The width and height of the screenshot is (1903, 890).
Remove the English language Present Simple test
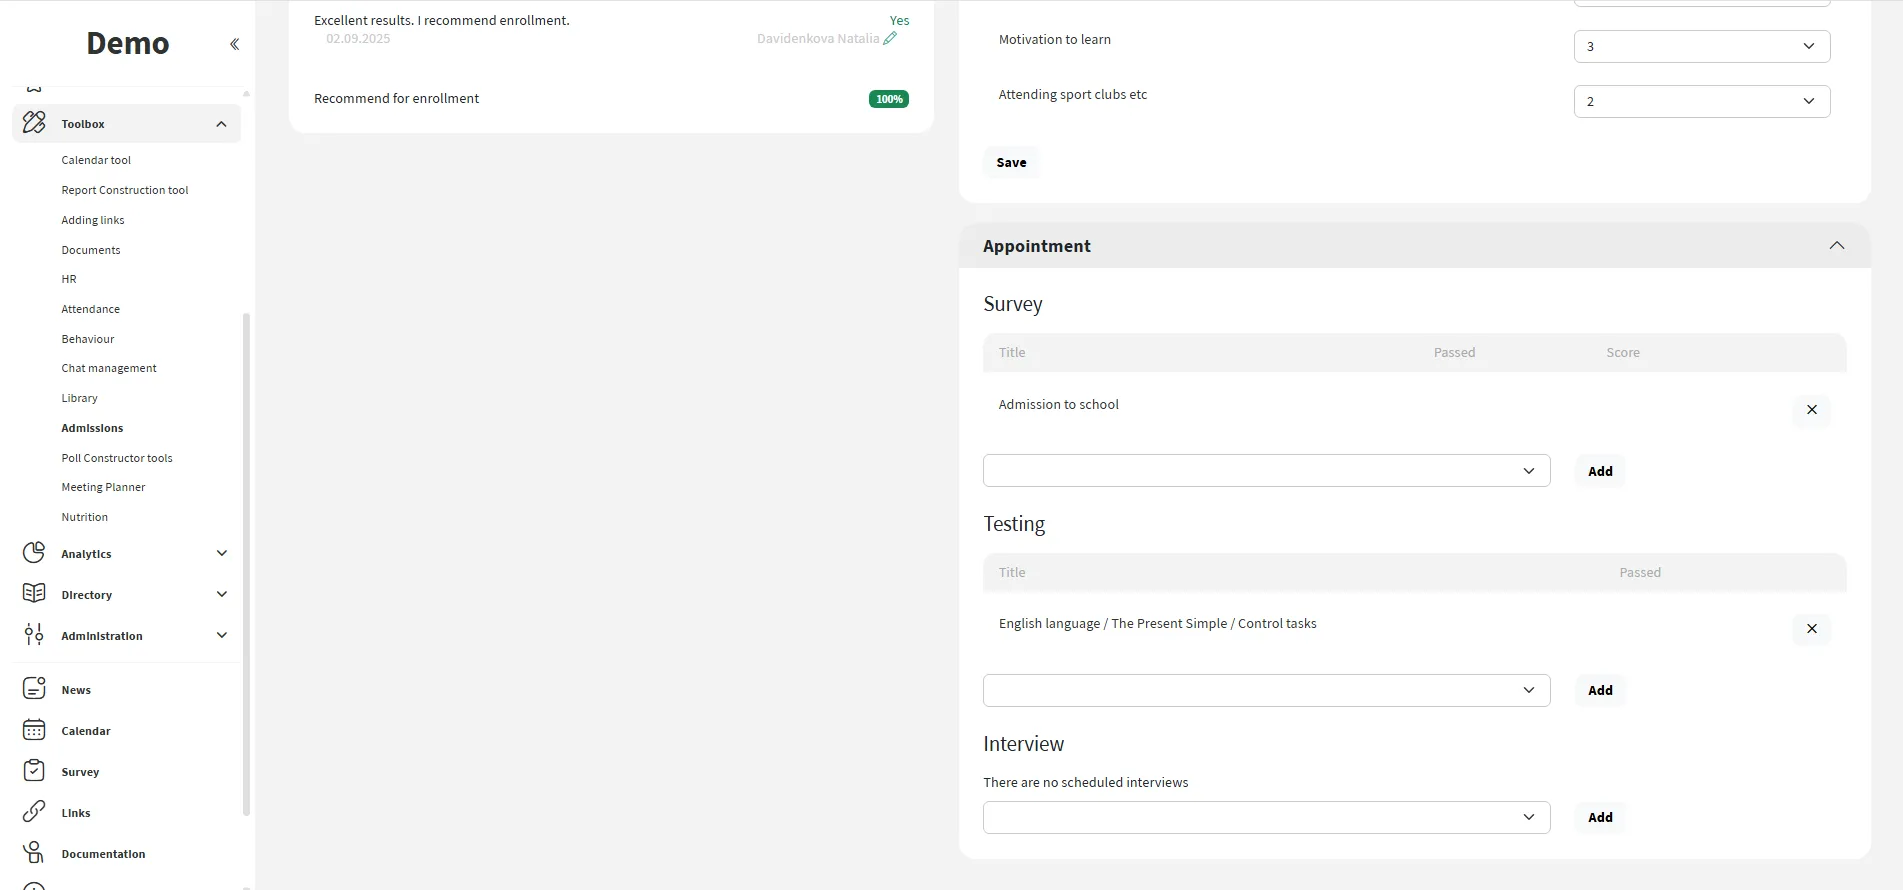point(1811,629)
